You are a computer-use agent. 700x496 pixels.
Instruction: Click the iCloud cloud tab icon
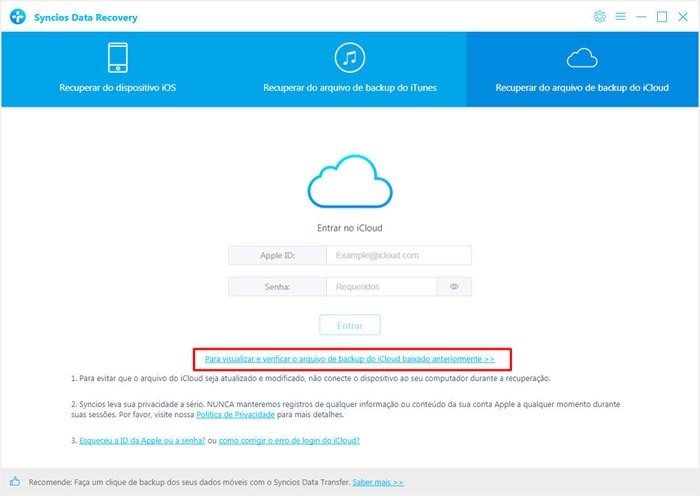[582, 58]
